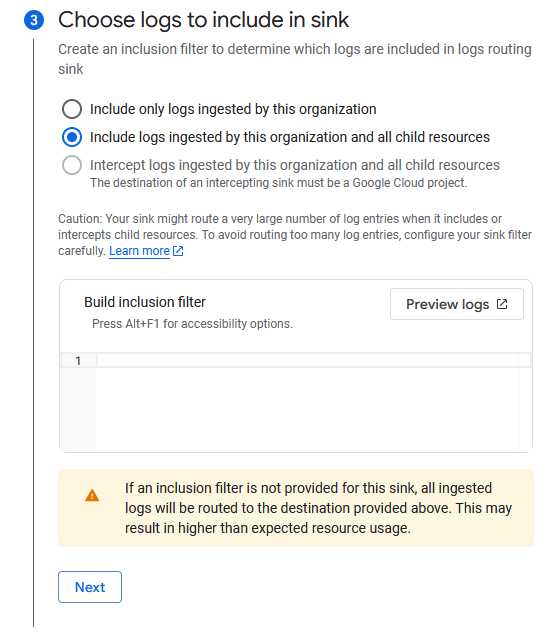552x635 pixels.
Task: Click the "Press Alt+F1 for accessibility options" hint
Action: click(192, 324)
